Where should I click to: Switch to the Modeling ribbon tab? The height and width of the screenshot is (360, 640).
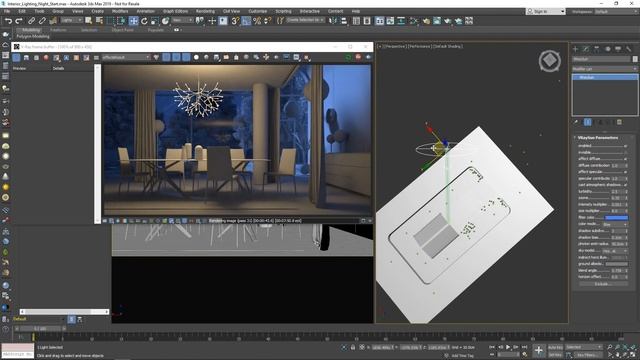[31, 30]
